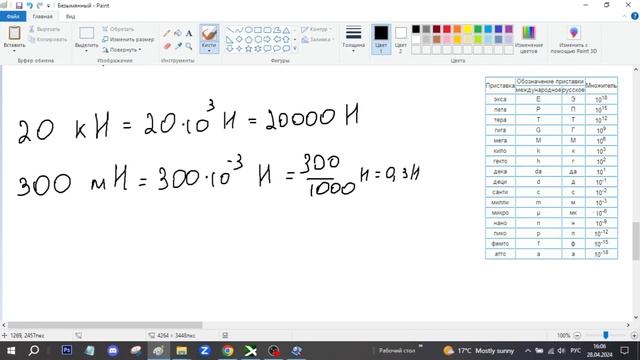Select Color 1 (Цвет 1) box
640x360 pixels.
(x=381, y=39)
